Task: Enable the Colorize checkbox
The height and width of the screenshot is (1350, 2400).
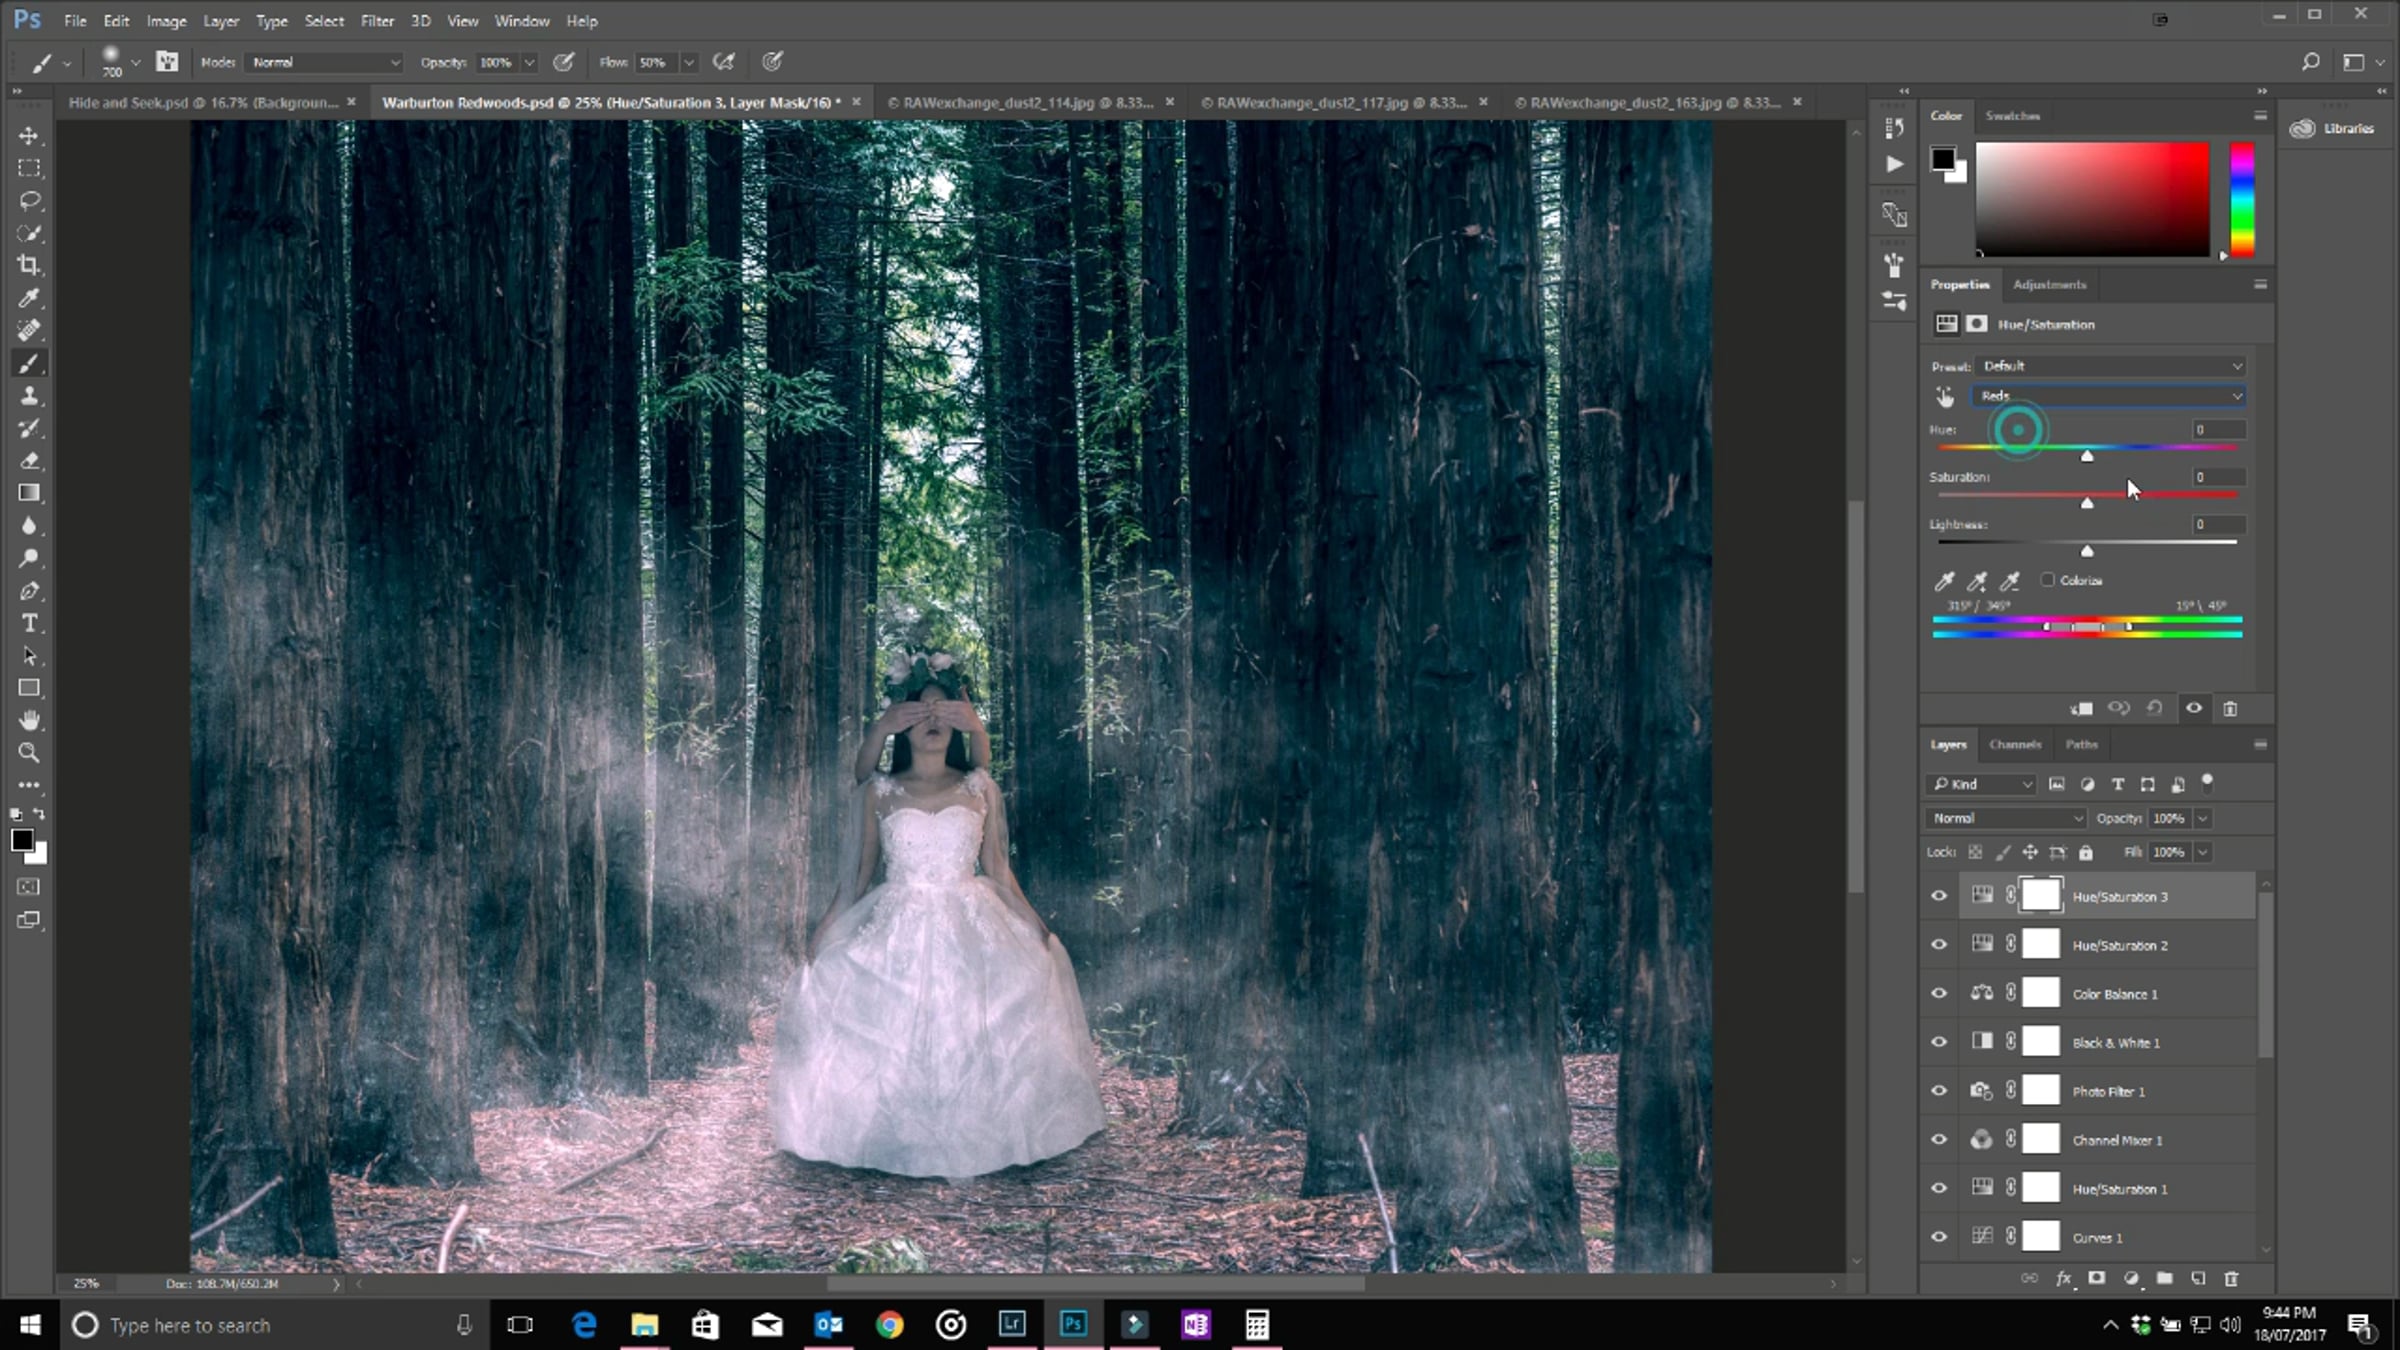Action: (2047, 580)
